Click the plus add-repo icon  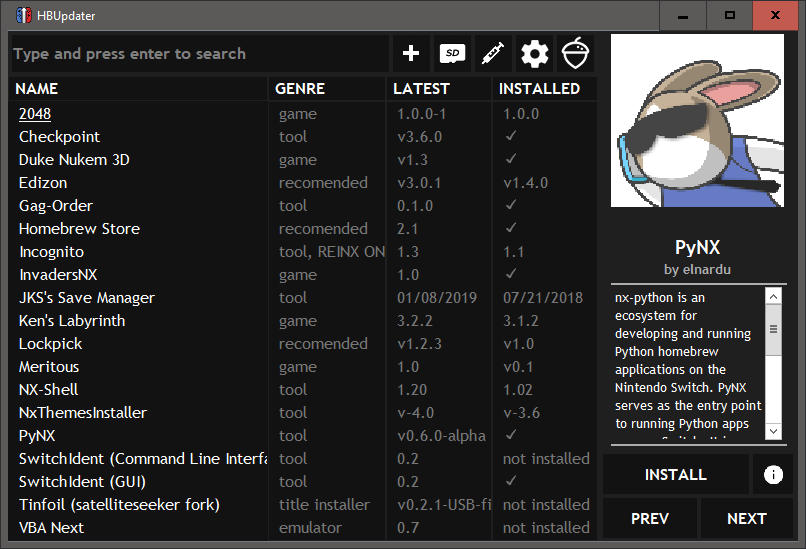(x=411, y=53)
